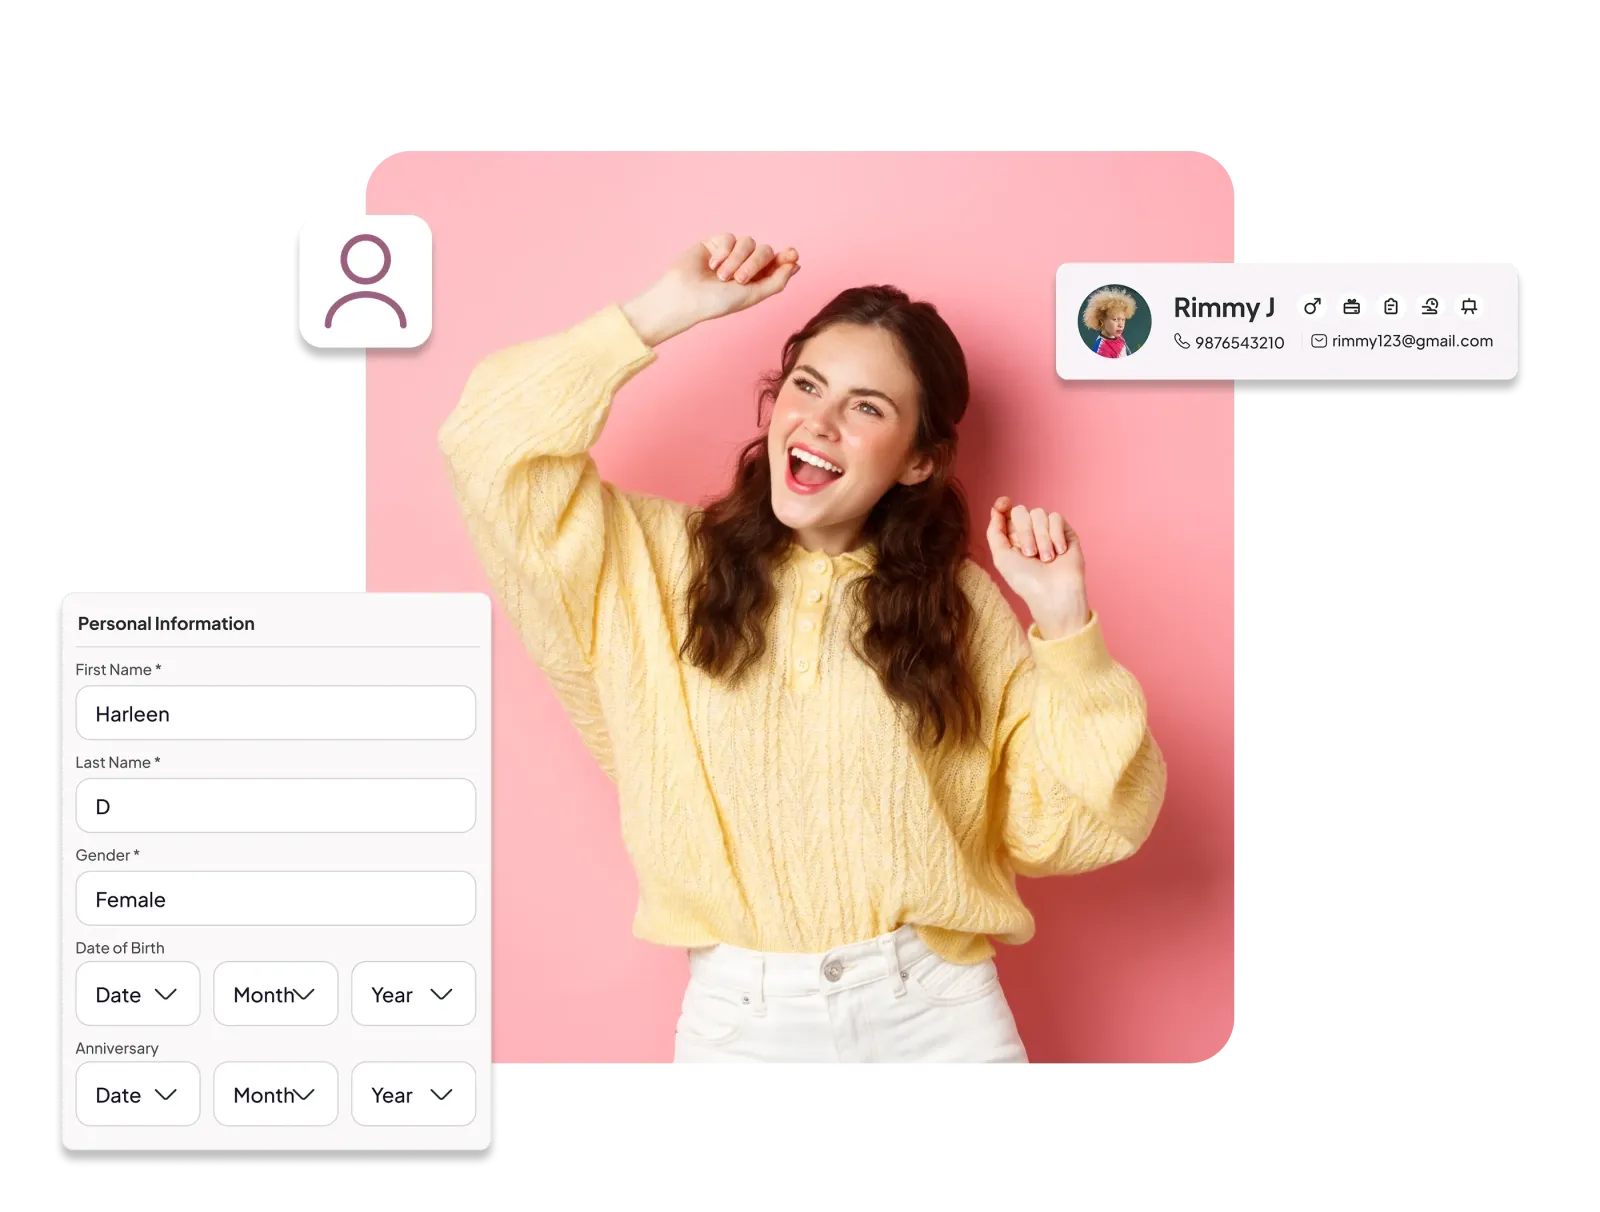Expand the Anniversary Year dropdown
The width and height of the screenshot is (1600, 1212).
pyautogui.click(x=414, y=1094)
